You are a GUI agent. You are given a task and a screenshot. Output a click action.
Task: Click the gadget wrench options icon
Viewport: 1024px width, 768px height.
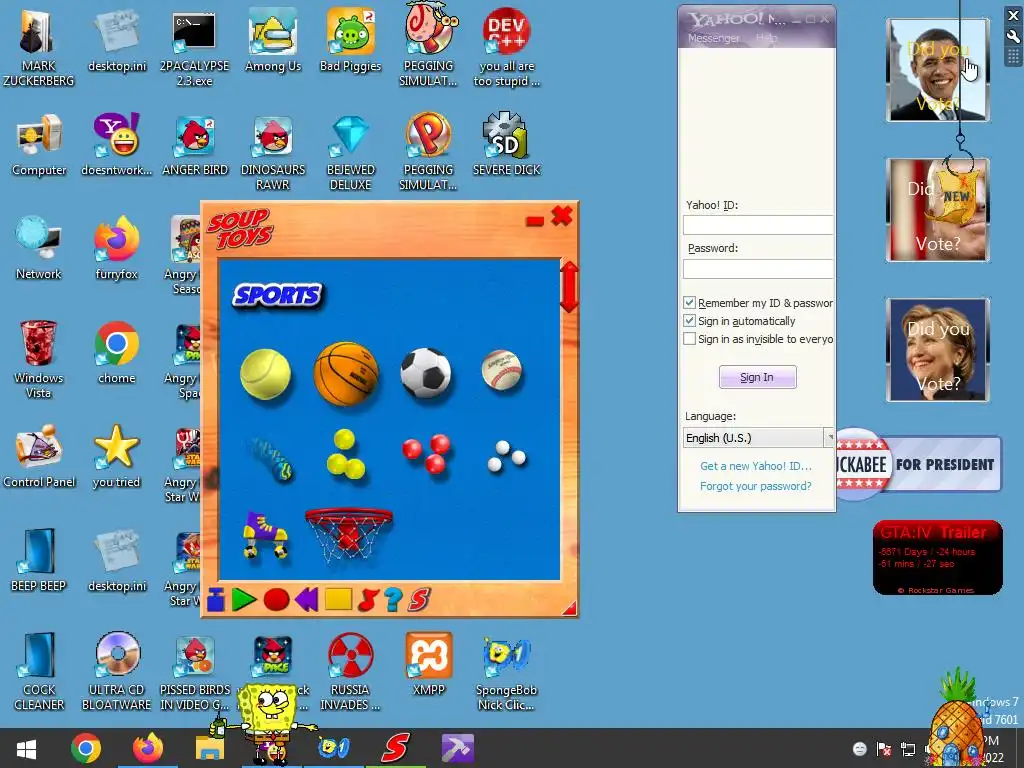coord(1013,36)
